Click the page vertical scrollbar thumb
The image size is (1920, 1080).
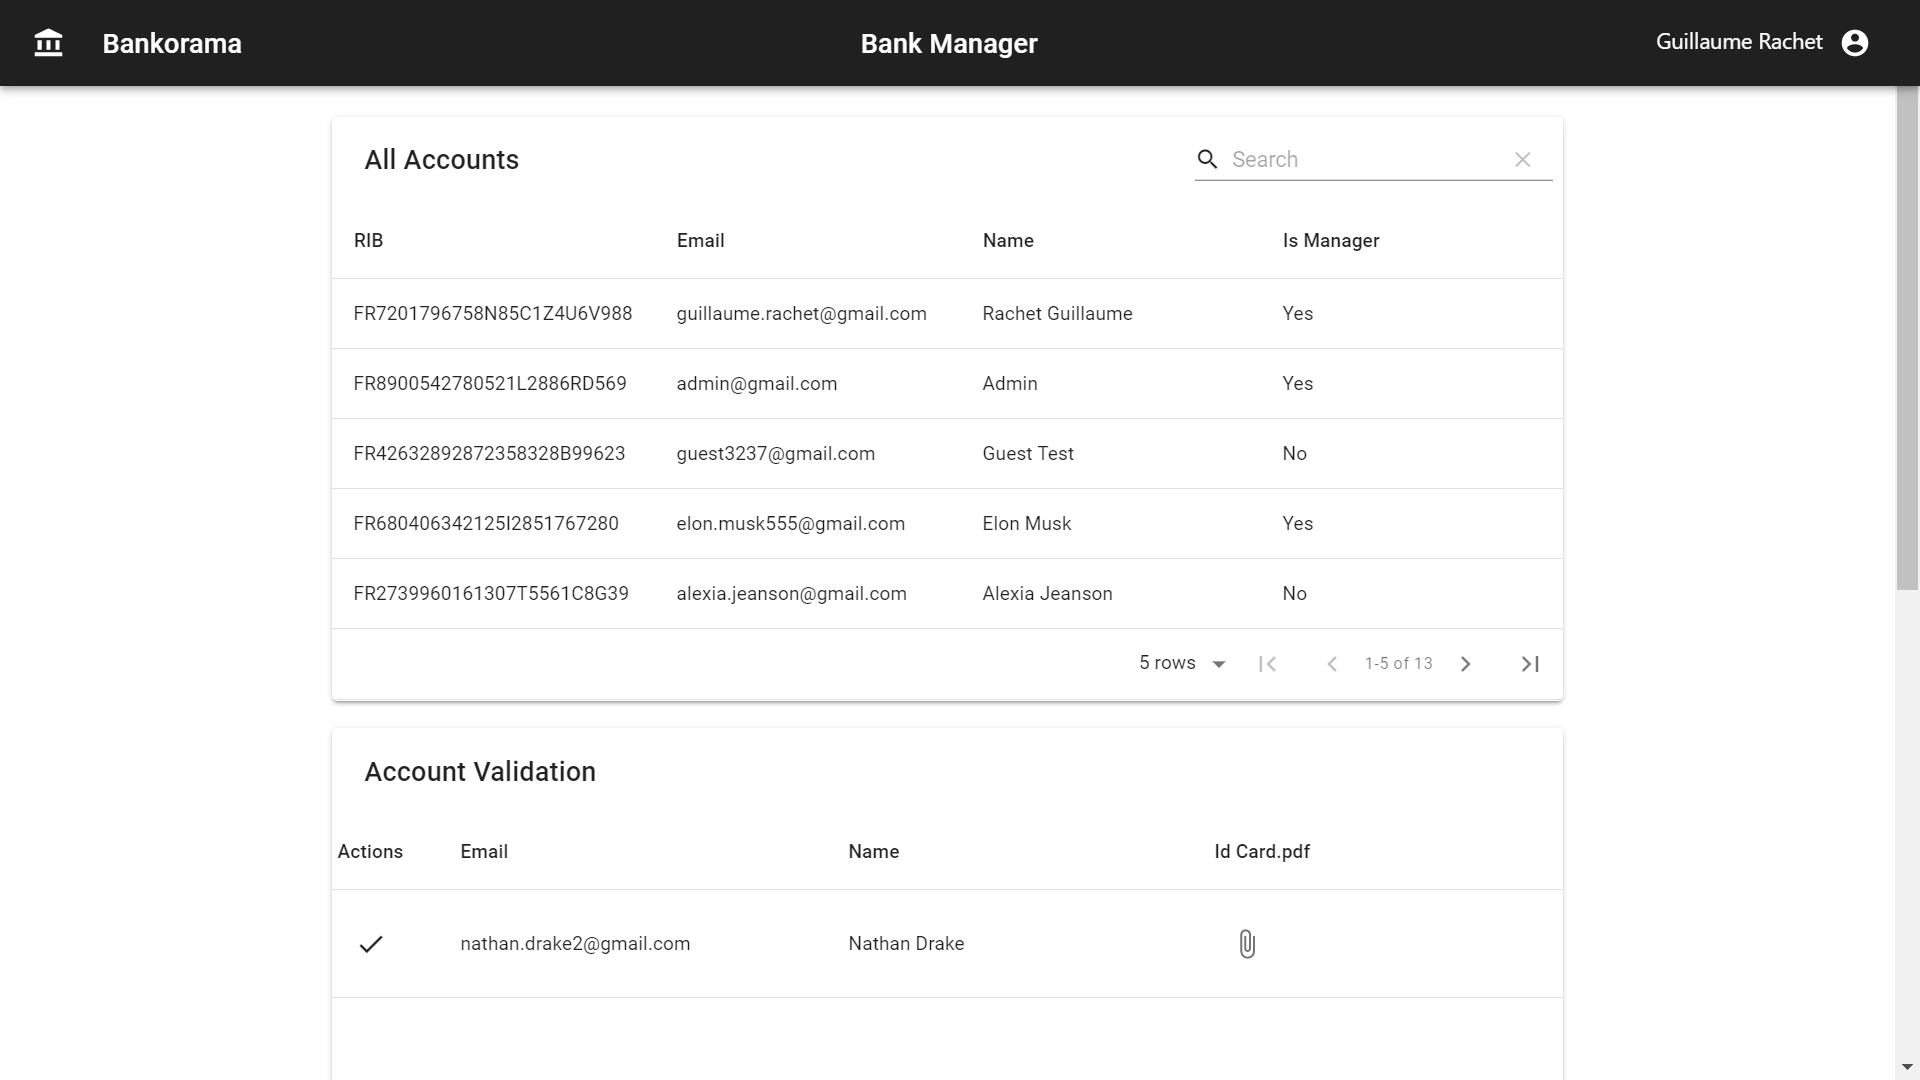point(1907,338)
